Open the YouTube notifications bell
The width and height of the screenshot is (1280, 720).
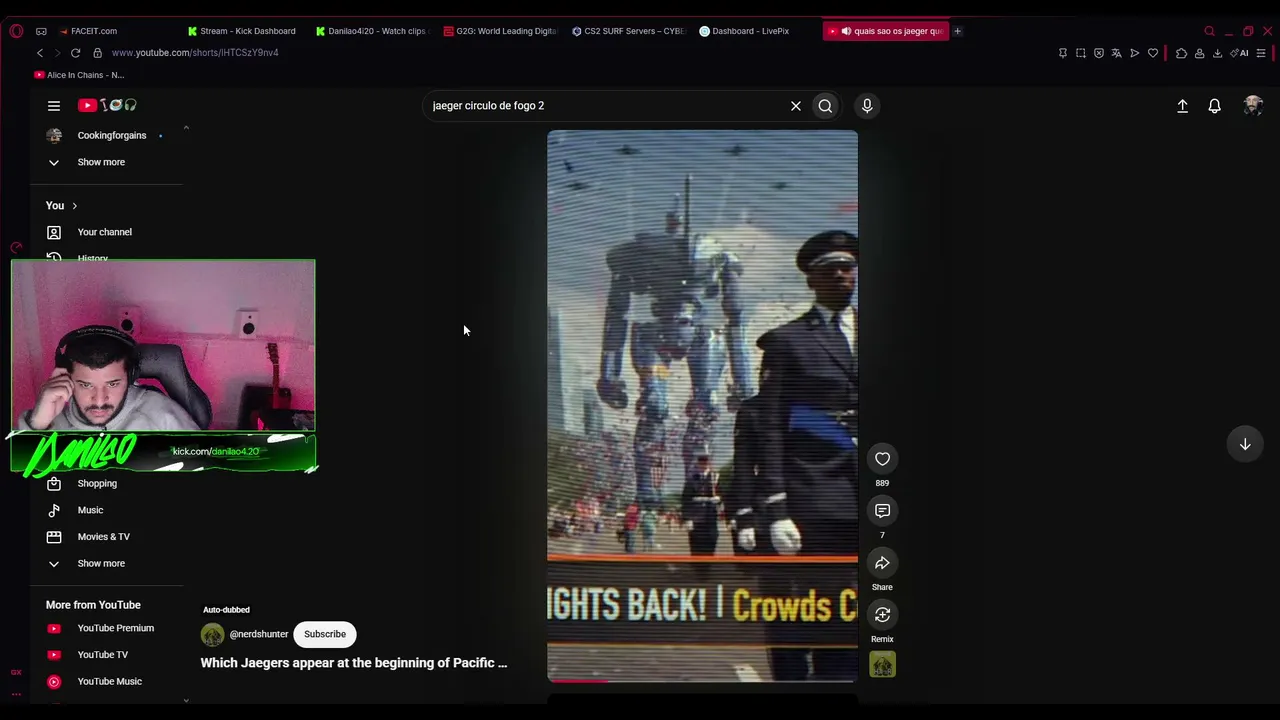click(1214, 106)
